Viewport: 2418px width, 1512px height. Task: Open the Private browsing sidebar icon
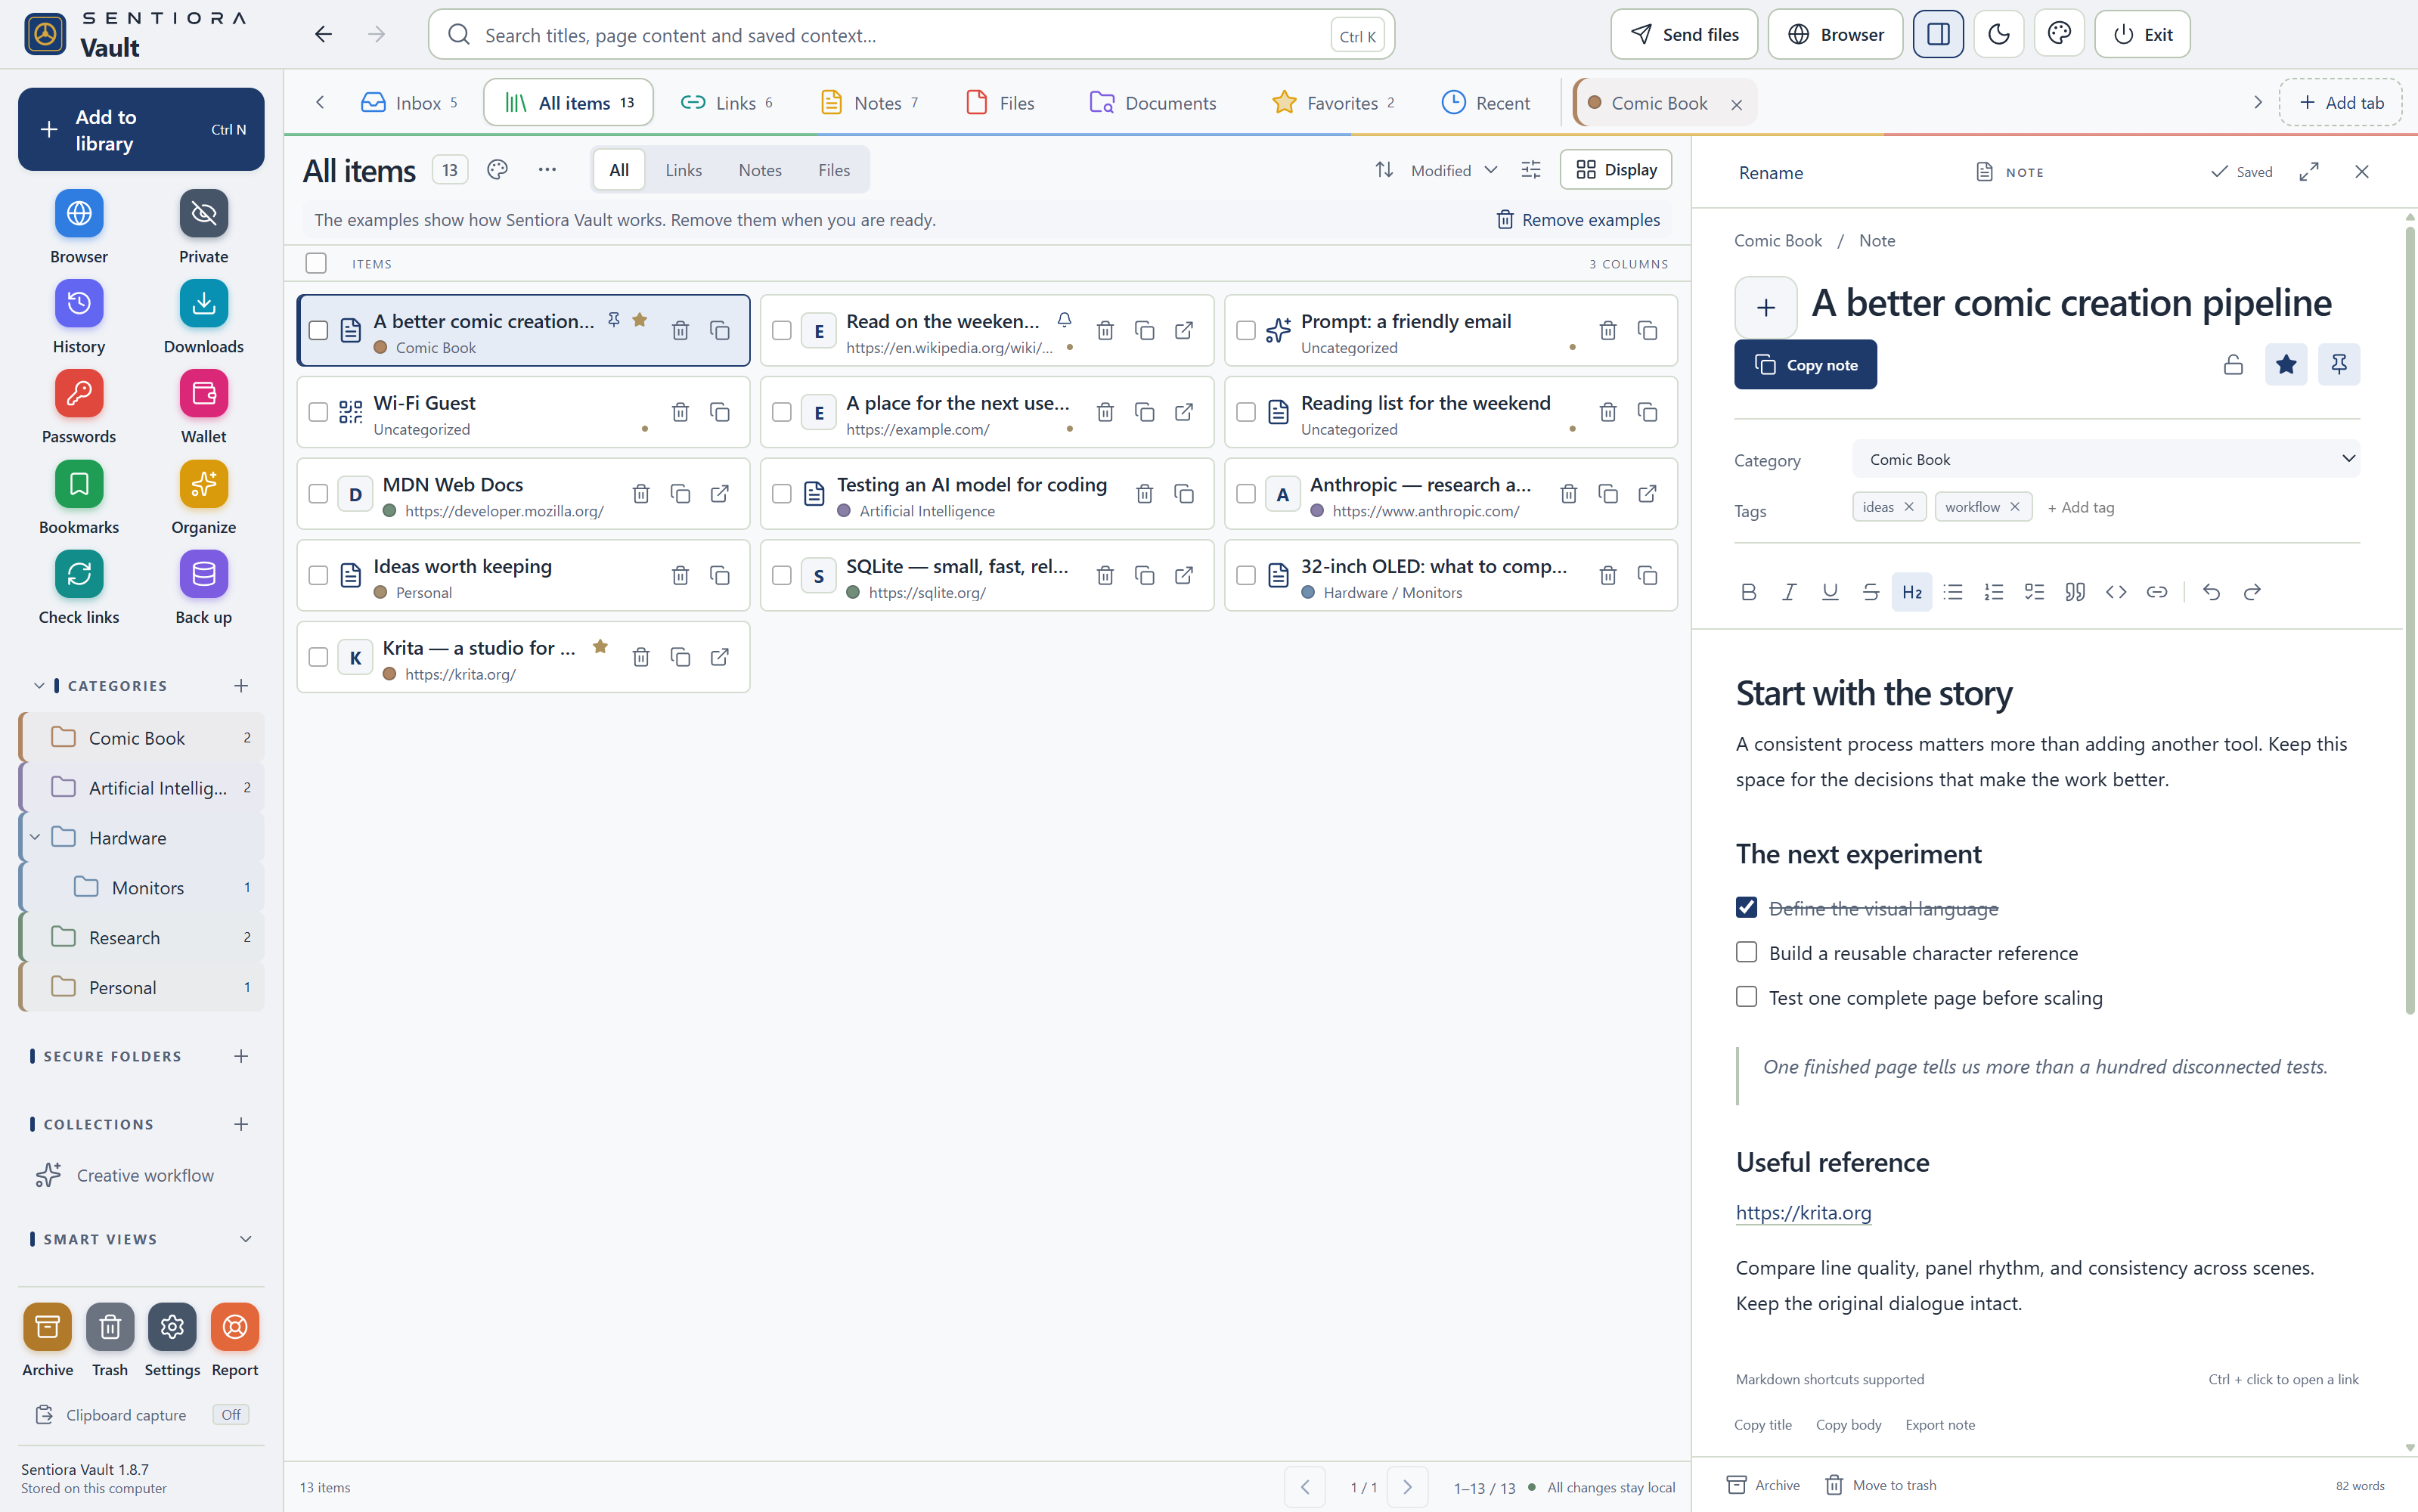tap(203, 213)
